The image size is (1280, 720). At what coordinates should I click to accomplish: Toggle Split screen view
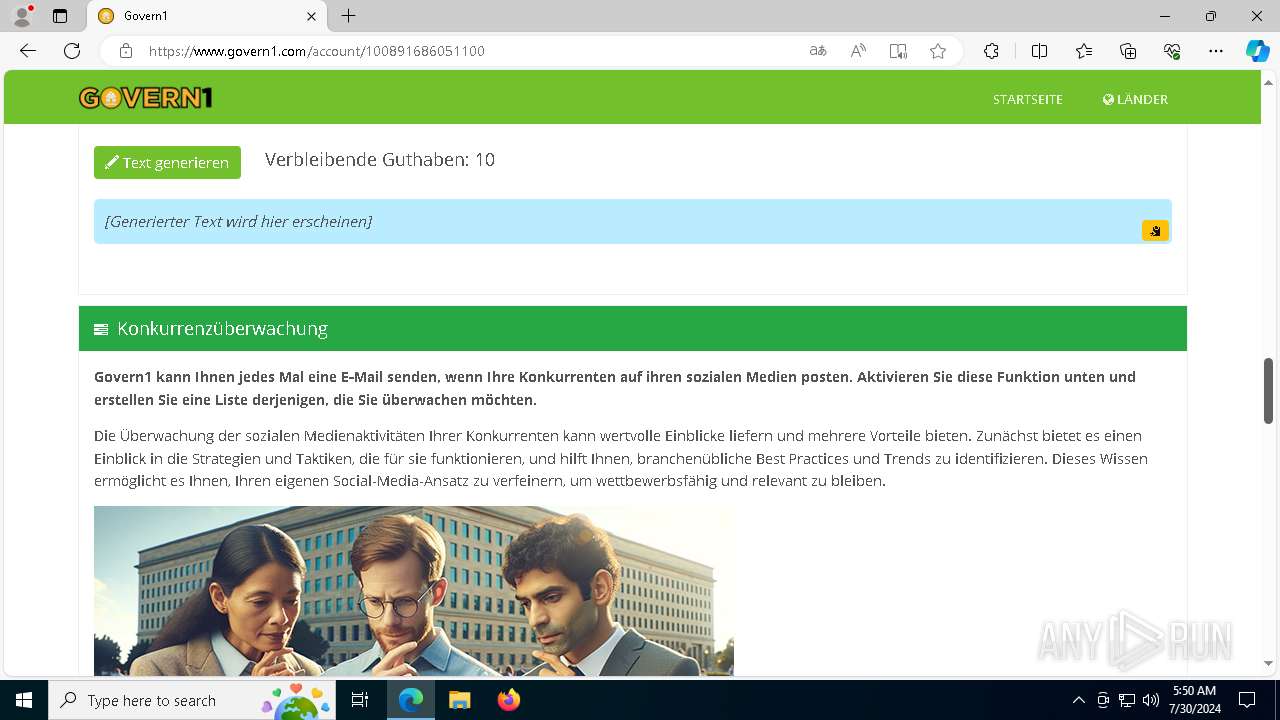1039,51
